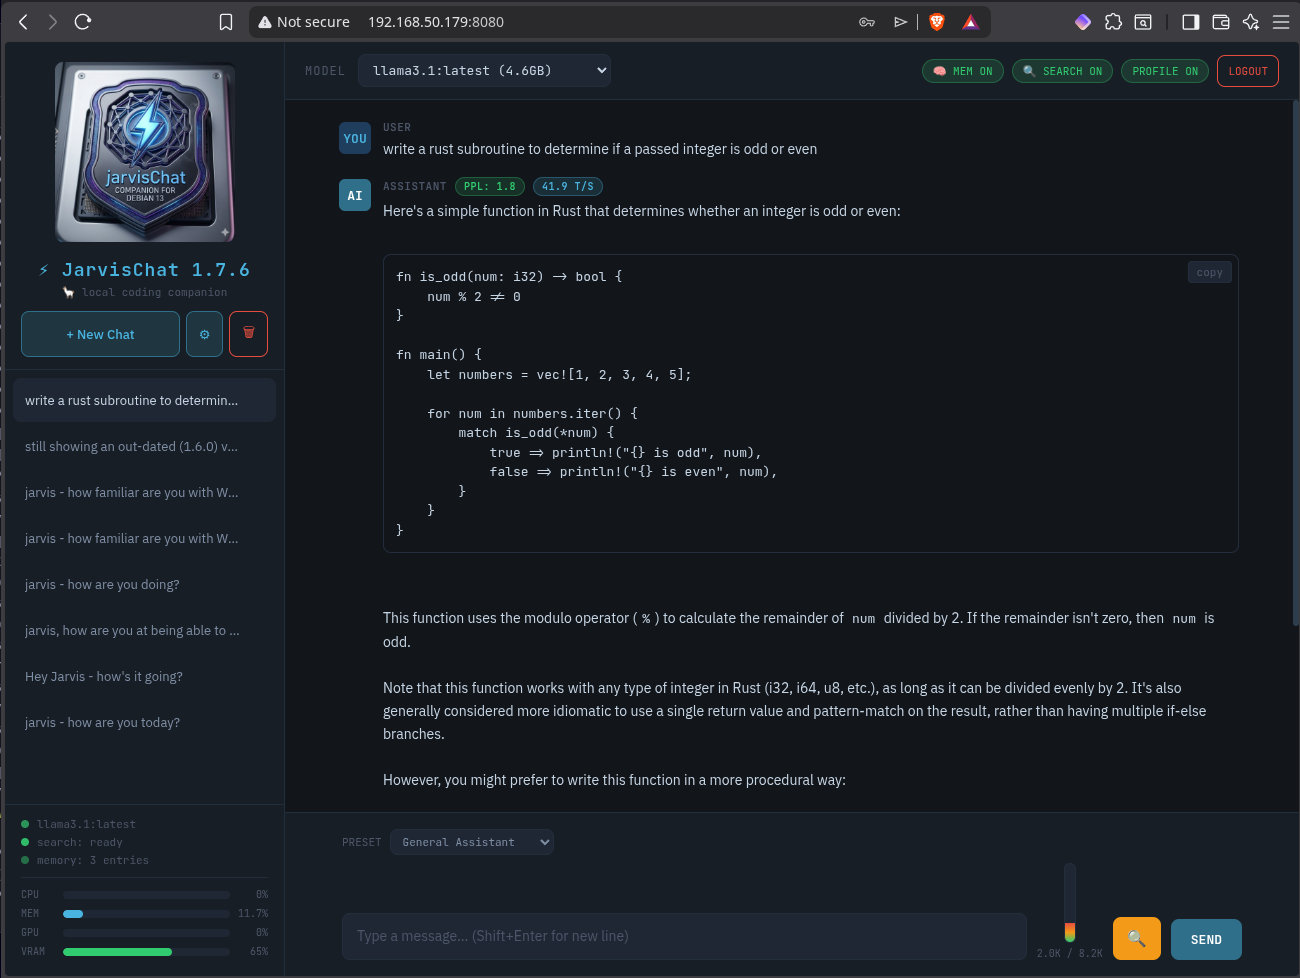Image resolution: width=1300 pixels, height=978 pixels.
Task: Click the orange magnifier search button
Action: [1137, 939]
